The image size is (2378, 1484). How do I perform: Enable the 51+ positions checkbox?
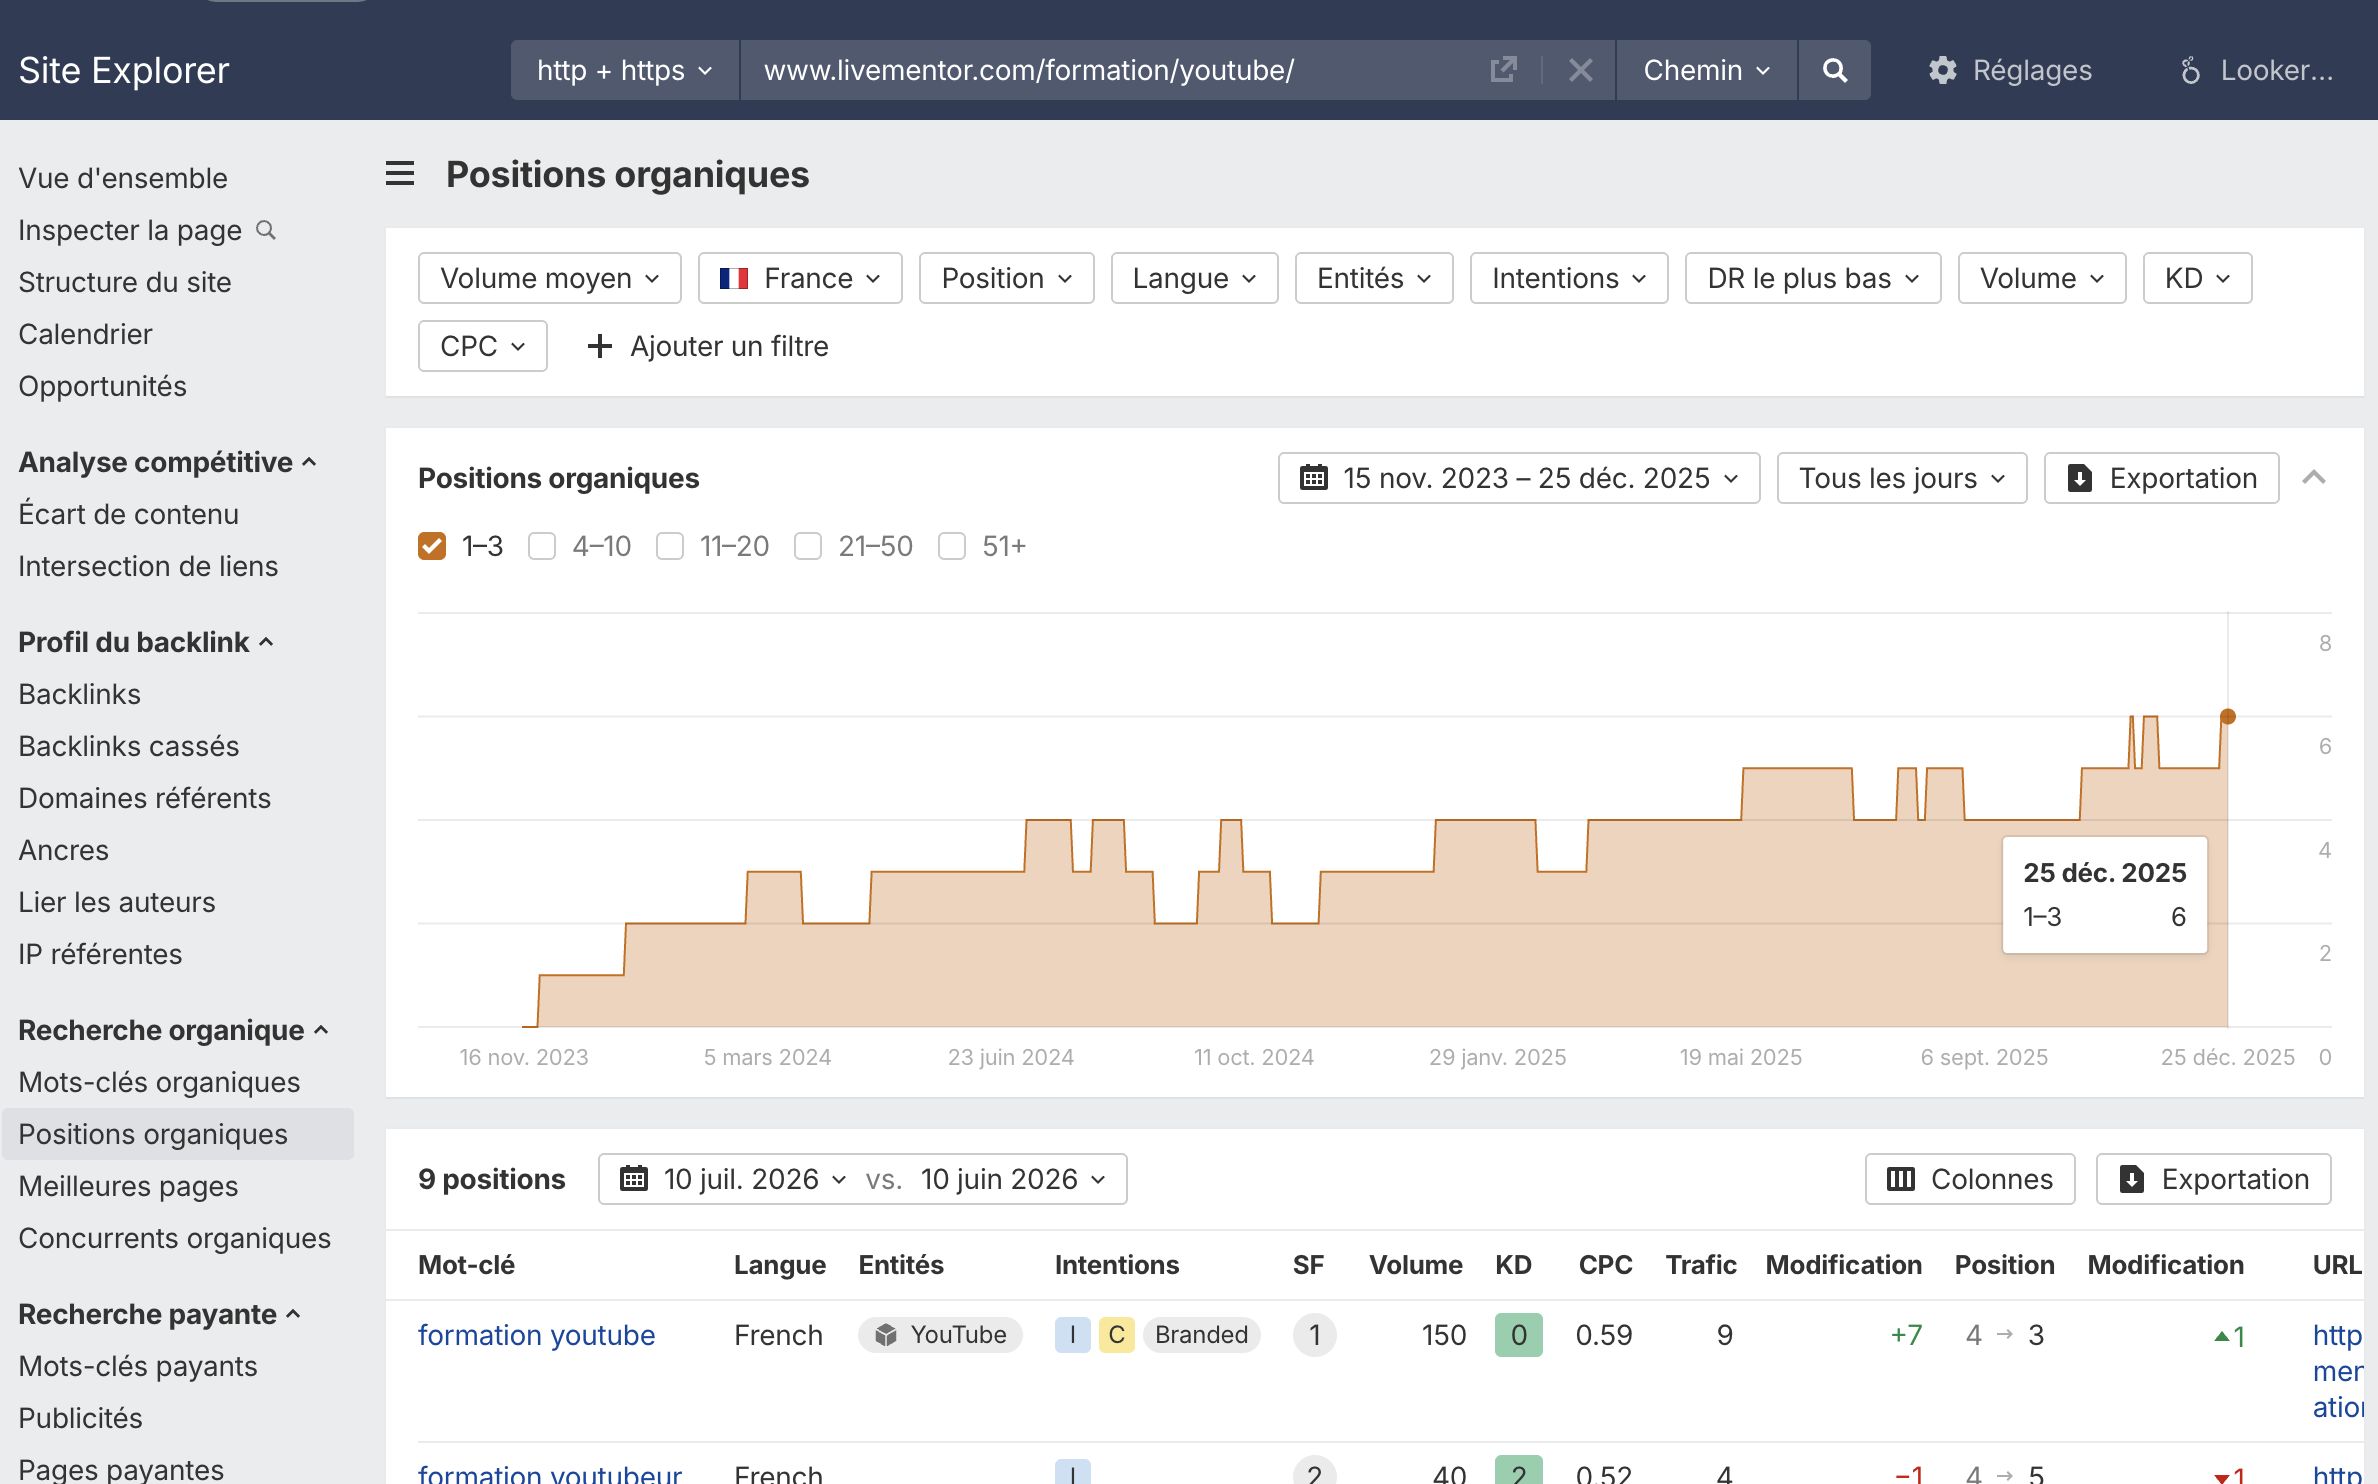pos(952,546)
